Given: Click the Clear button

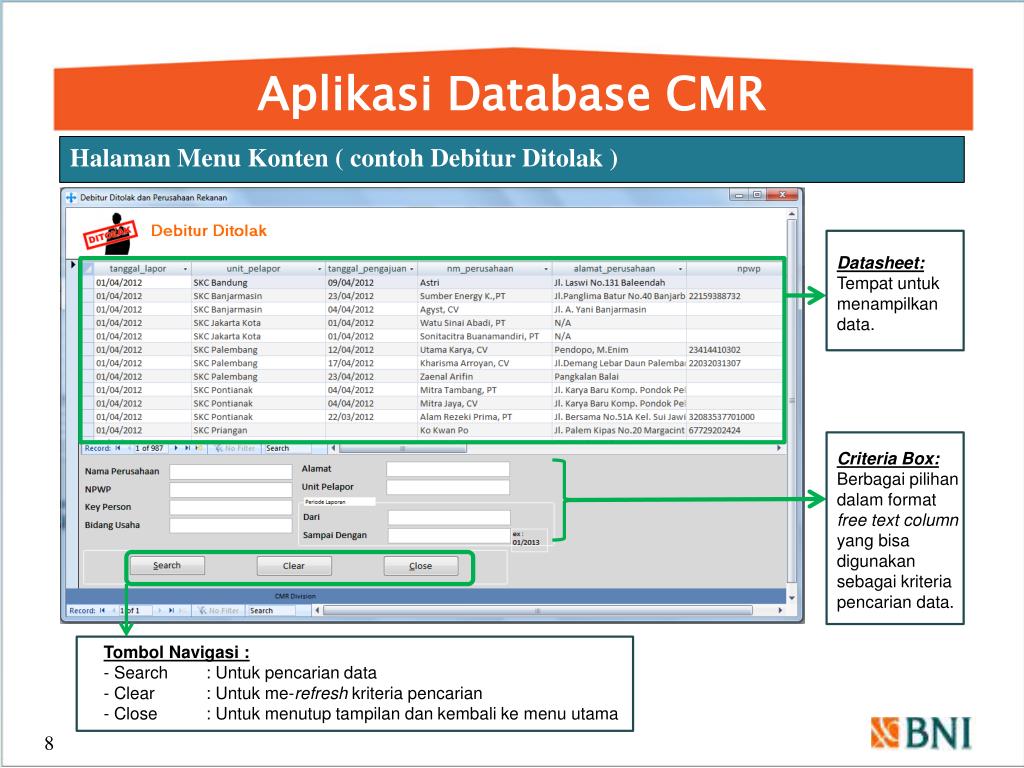Looking at the screenshot, I should pos(294,566).
